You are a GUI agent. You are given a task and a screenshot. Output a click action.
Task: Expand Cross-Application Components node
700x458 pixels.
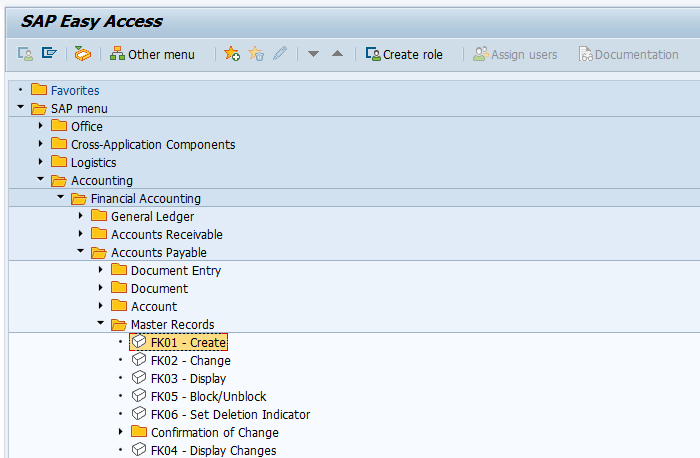[x=40, y=144]
